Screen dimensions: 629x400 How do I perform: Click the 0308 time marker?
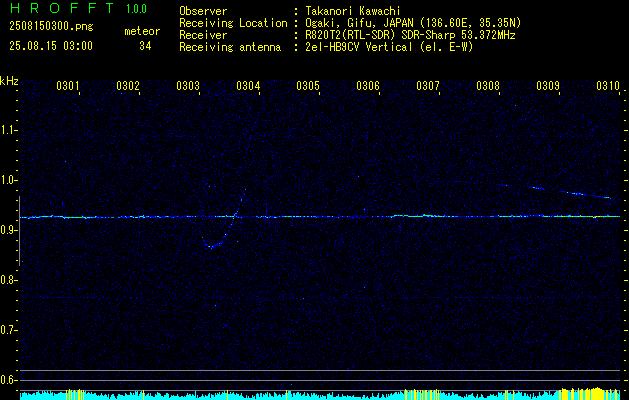(x=488, y=86)
